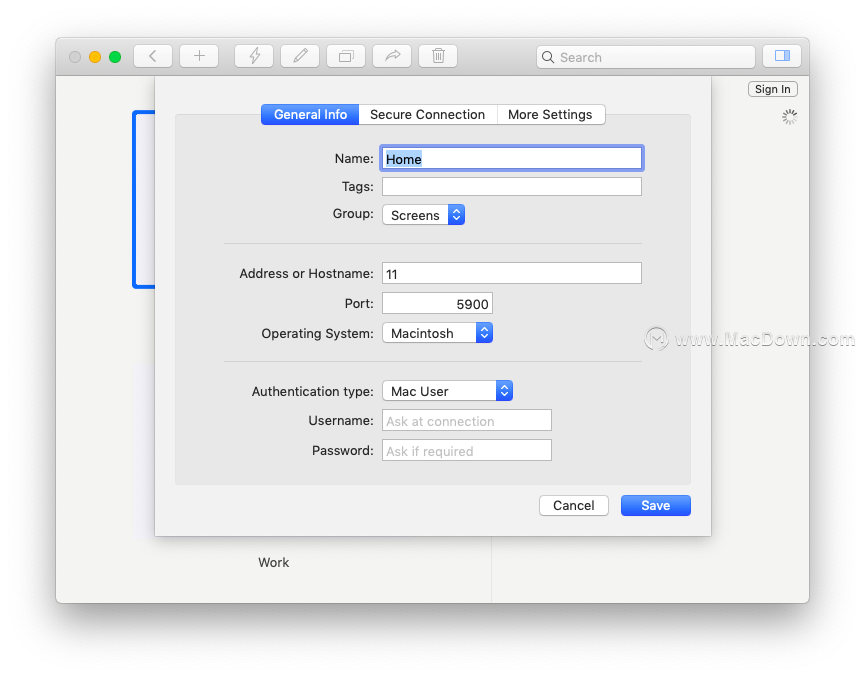Click the lightning bolt quick connect icon
Screen dimensions: 865x677
pos(254,56)
